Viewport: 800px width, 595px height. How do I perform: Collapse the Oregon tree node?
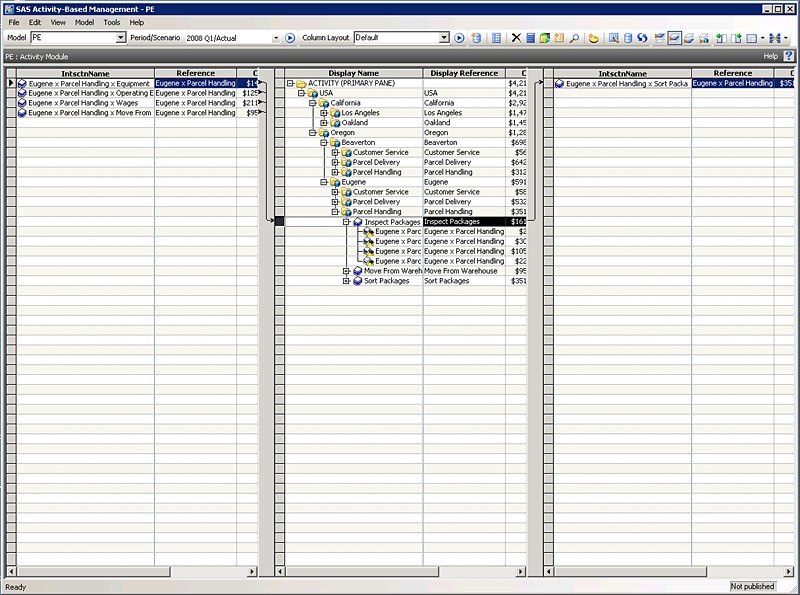313,133
